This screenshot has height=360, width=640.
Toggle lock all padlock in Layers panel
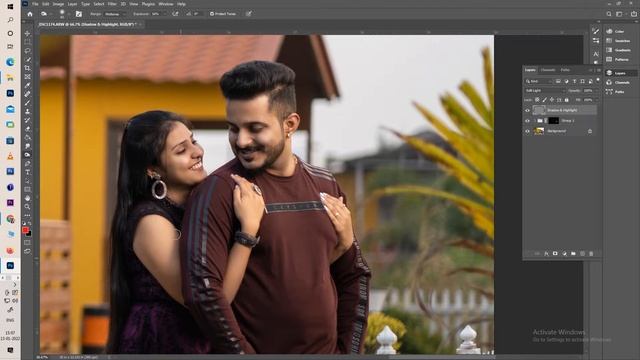tap(567, 100)
